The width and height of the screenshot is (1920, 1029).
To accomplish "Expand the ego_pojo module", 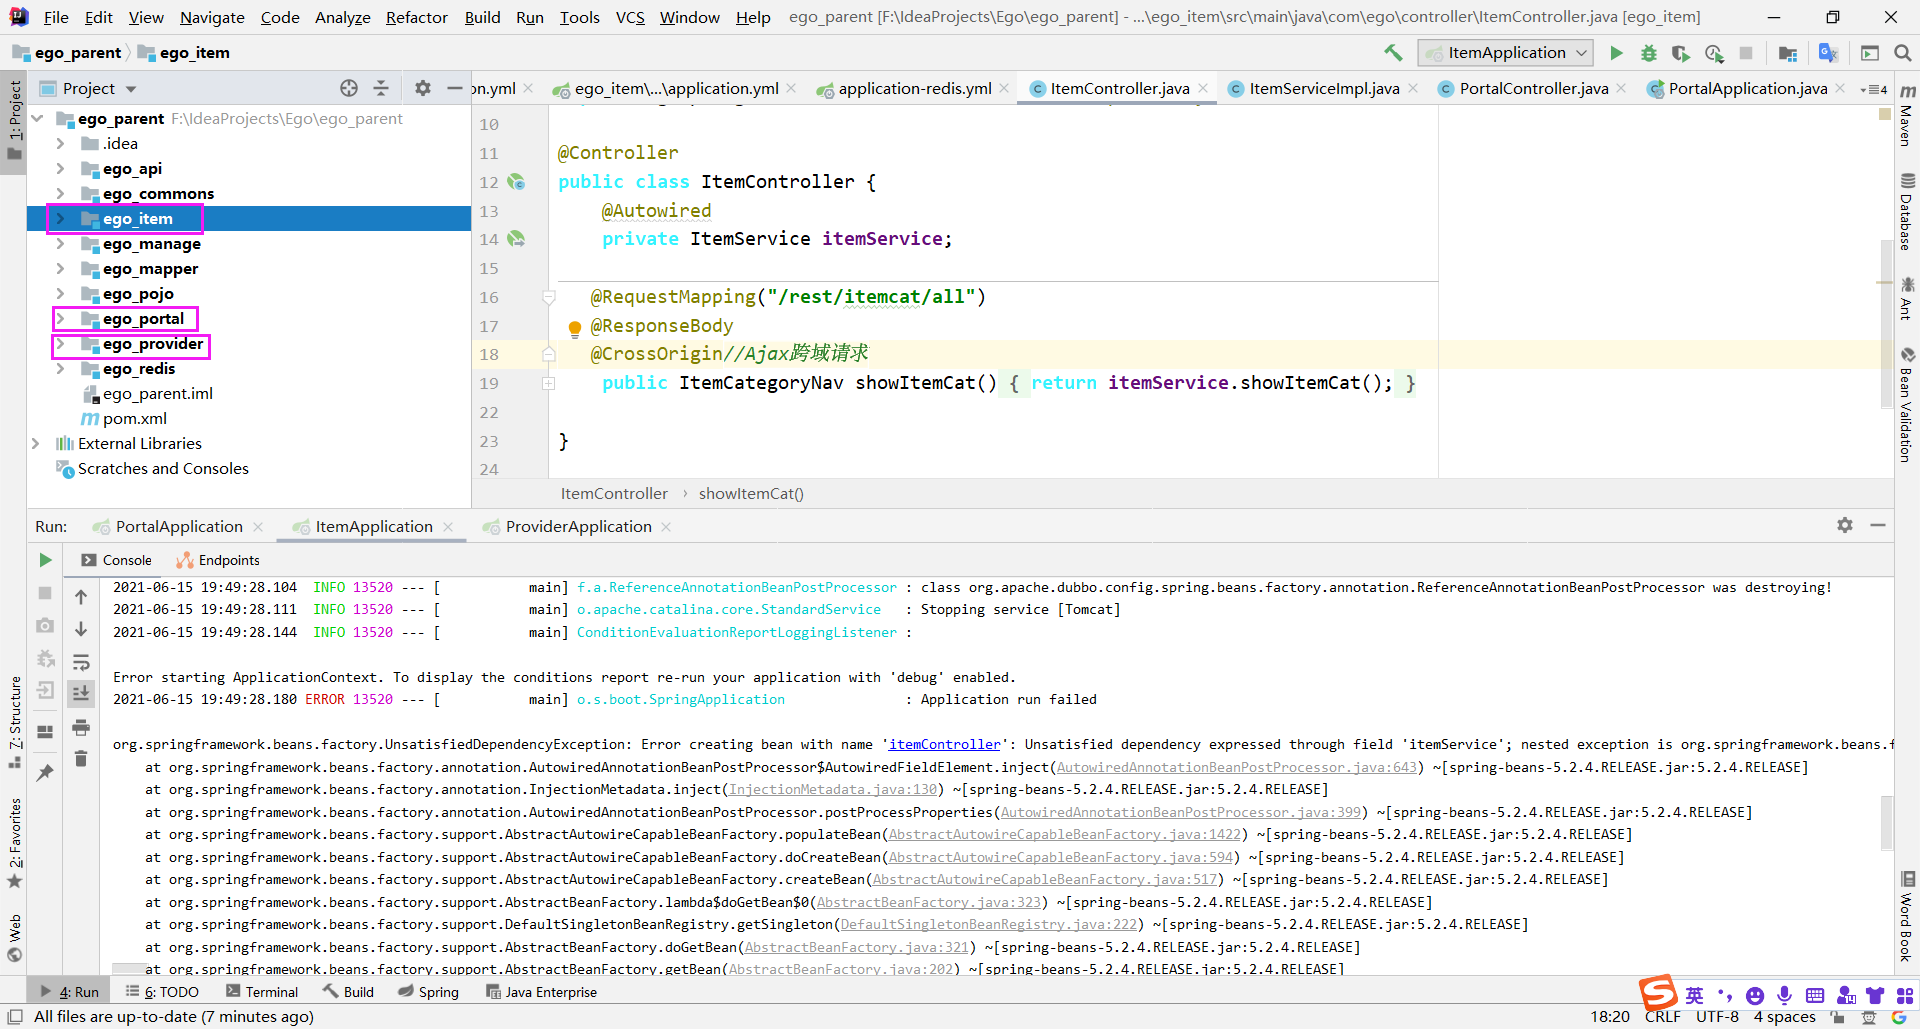I will coord(60,294).
